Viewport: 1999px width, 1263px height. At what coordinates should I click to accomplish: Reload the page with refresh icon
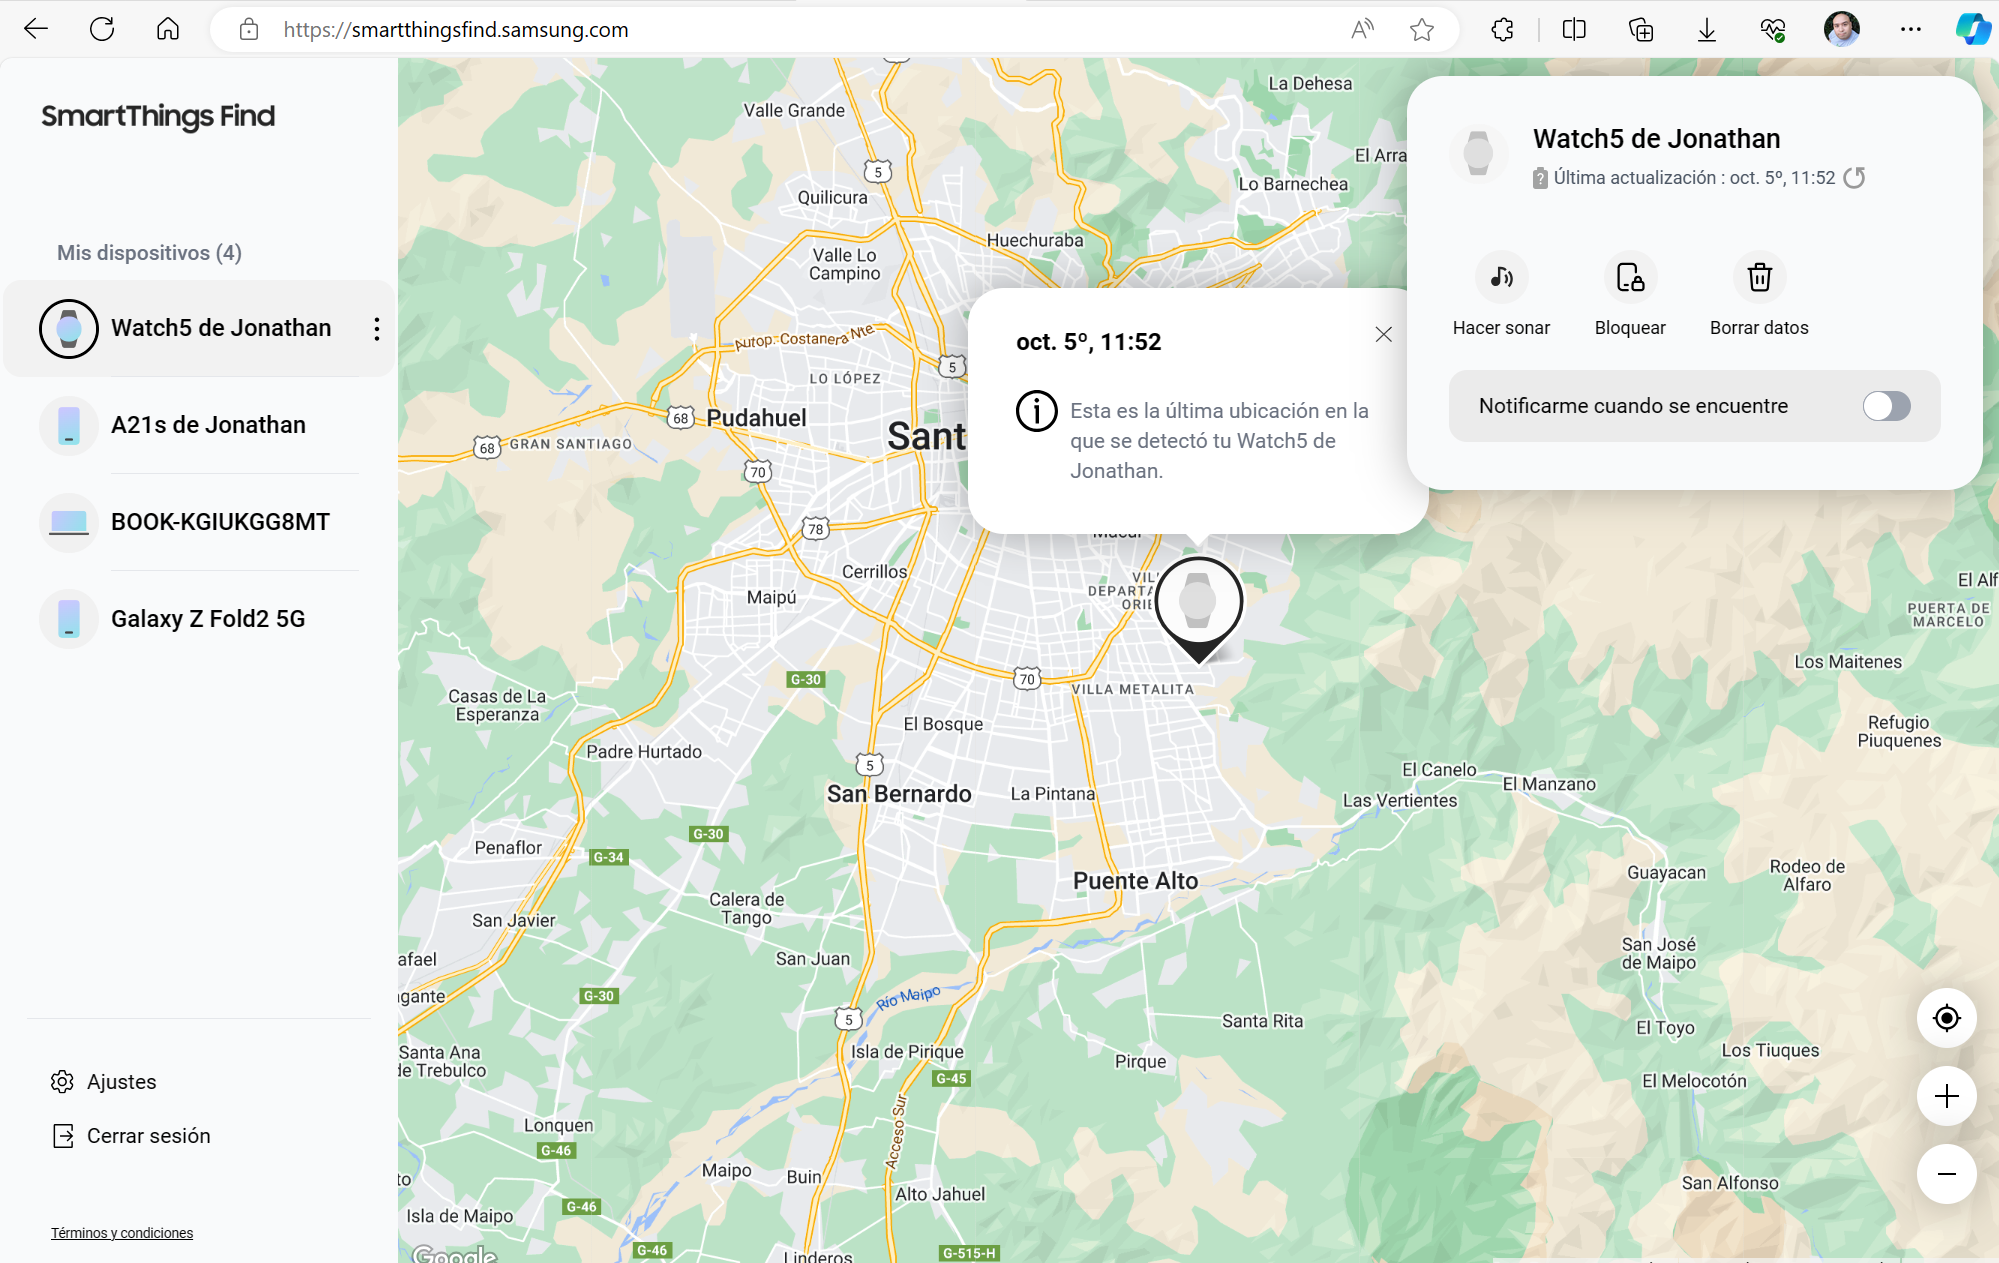102,29
